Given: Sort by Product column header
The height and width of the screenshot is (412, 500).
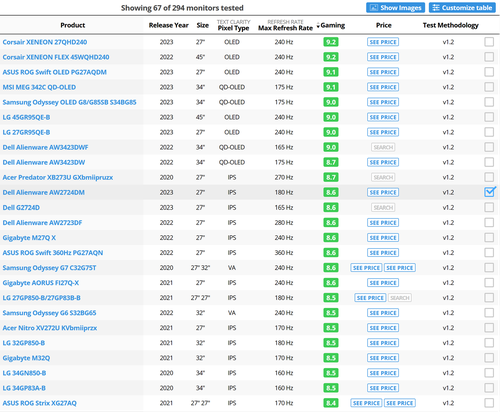Looking at the screenshot, I should [x=73, y=25].
